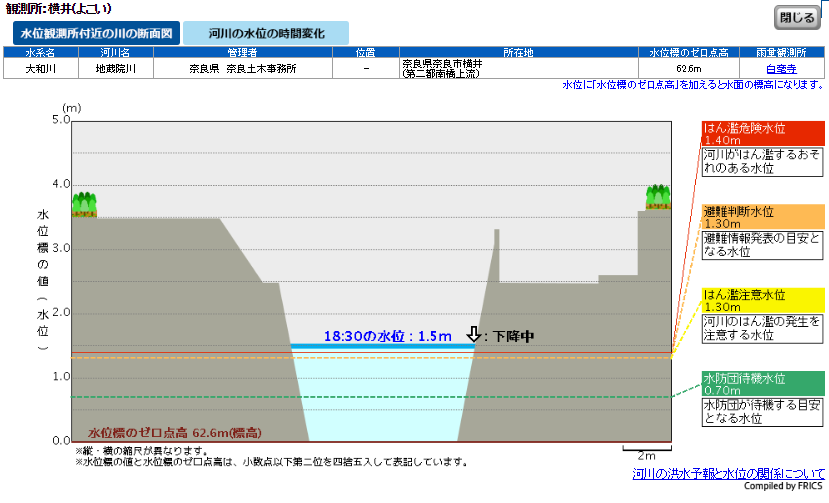This screenshot has width=829, height=503.
Task: Click the 大和川 table cell
Action: pyautogui.click(x=41, y=69)
